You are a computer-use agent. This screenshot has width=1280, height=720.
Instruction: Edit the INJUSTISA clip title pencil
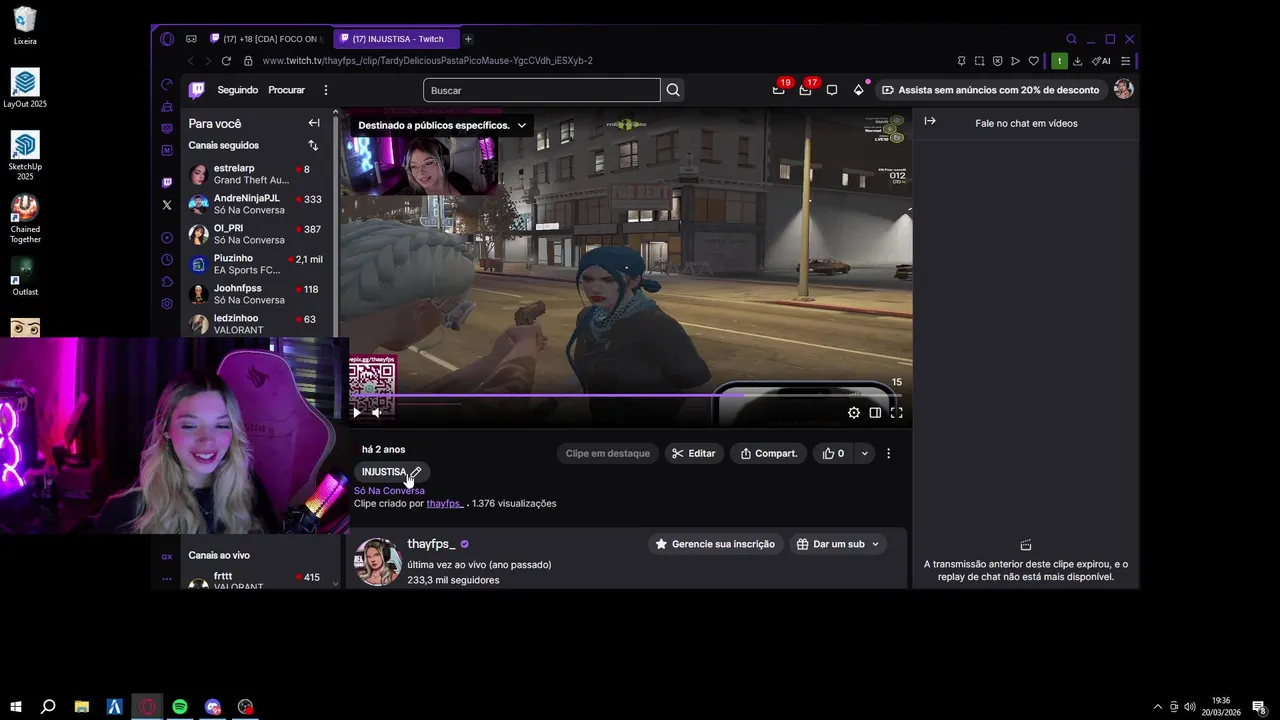(416, 472)
